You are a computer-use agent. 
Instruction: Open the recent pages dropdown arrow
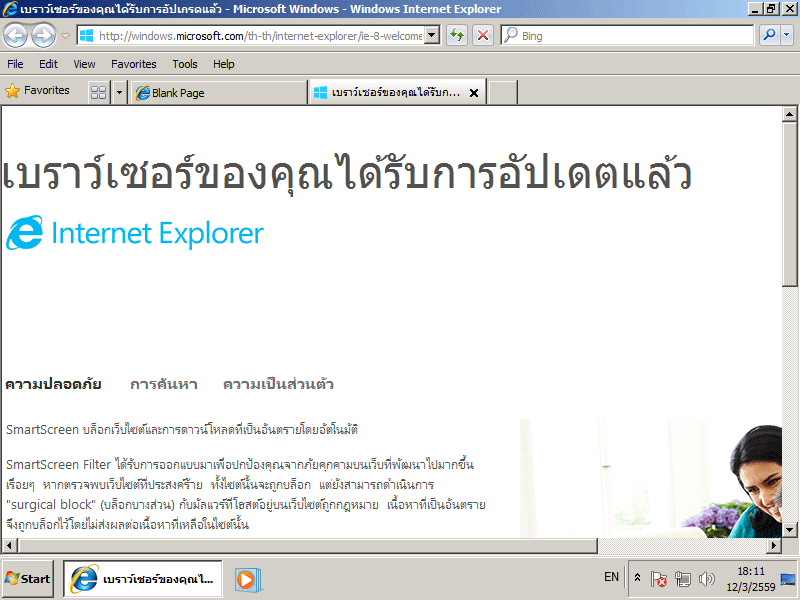65,36
